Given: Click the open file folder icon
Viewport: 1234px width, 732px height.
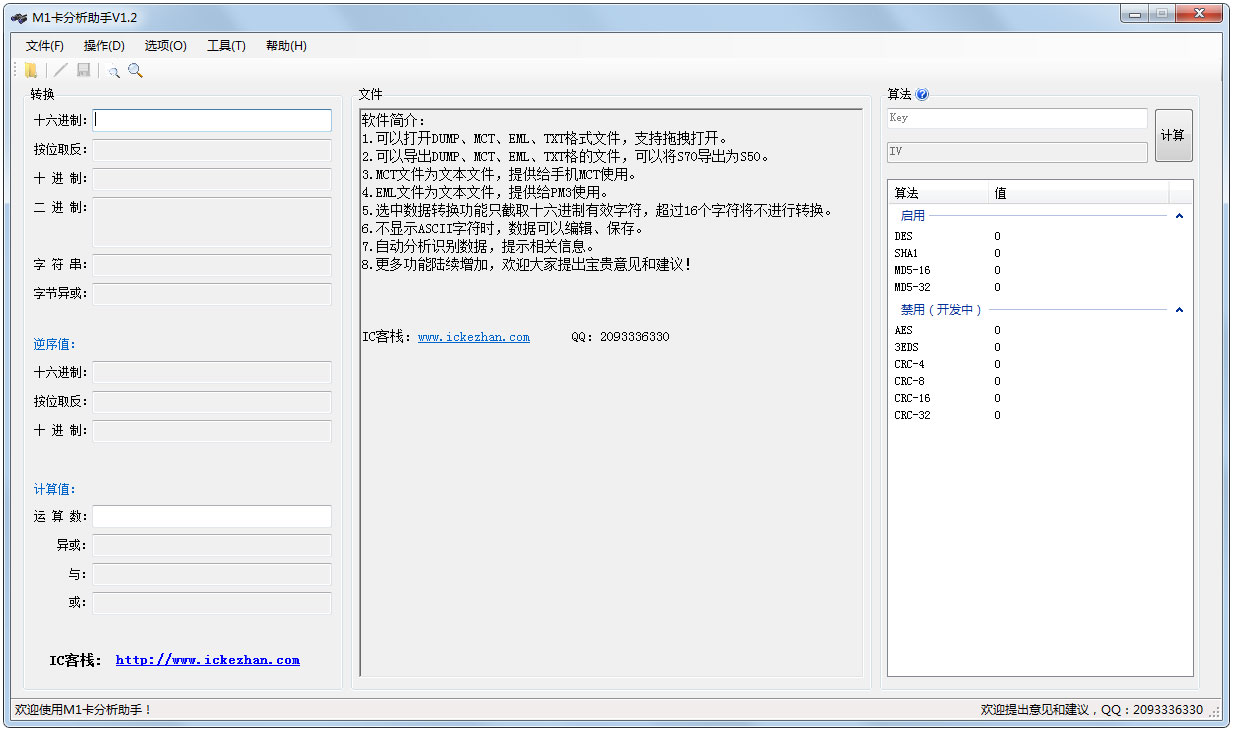Looking at the screenshot, I should click(x=31, y=70).
